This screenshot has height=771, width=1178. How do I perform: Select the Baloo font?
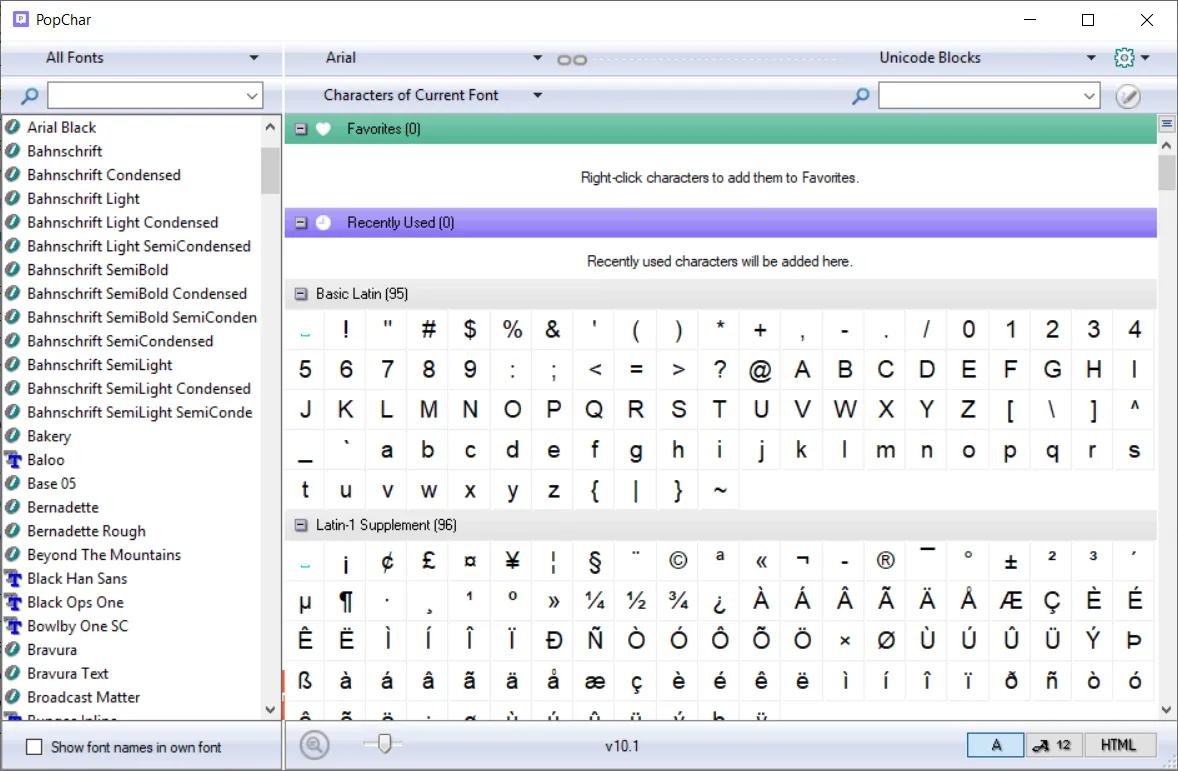(x=46, y=460)
